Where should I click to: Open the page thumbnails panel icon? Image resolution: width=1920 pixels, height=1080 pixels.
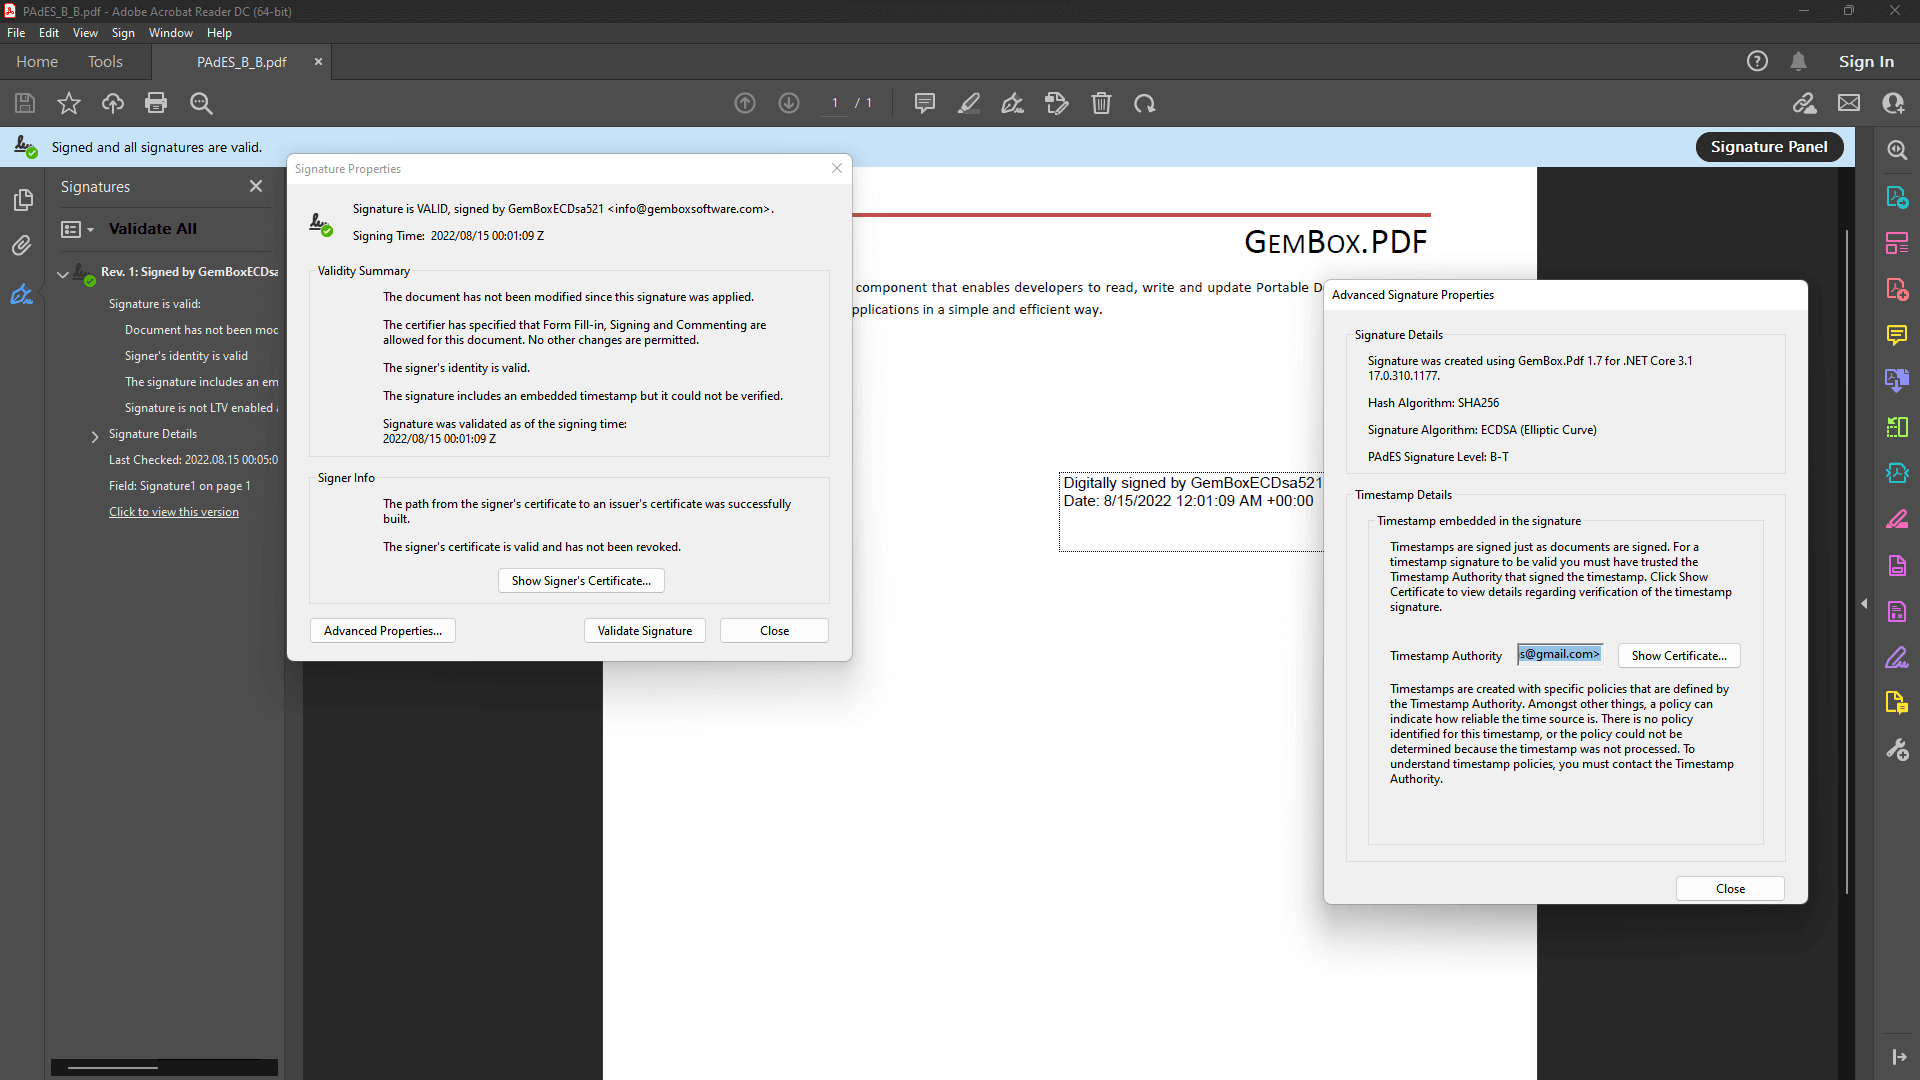pos(22,200)
